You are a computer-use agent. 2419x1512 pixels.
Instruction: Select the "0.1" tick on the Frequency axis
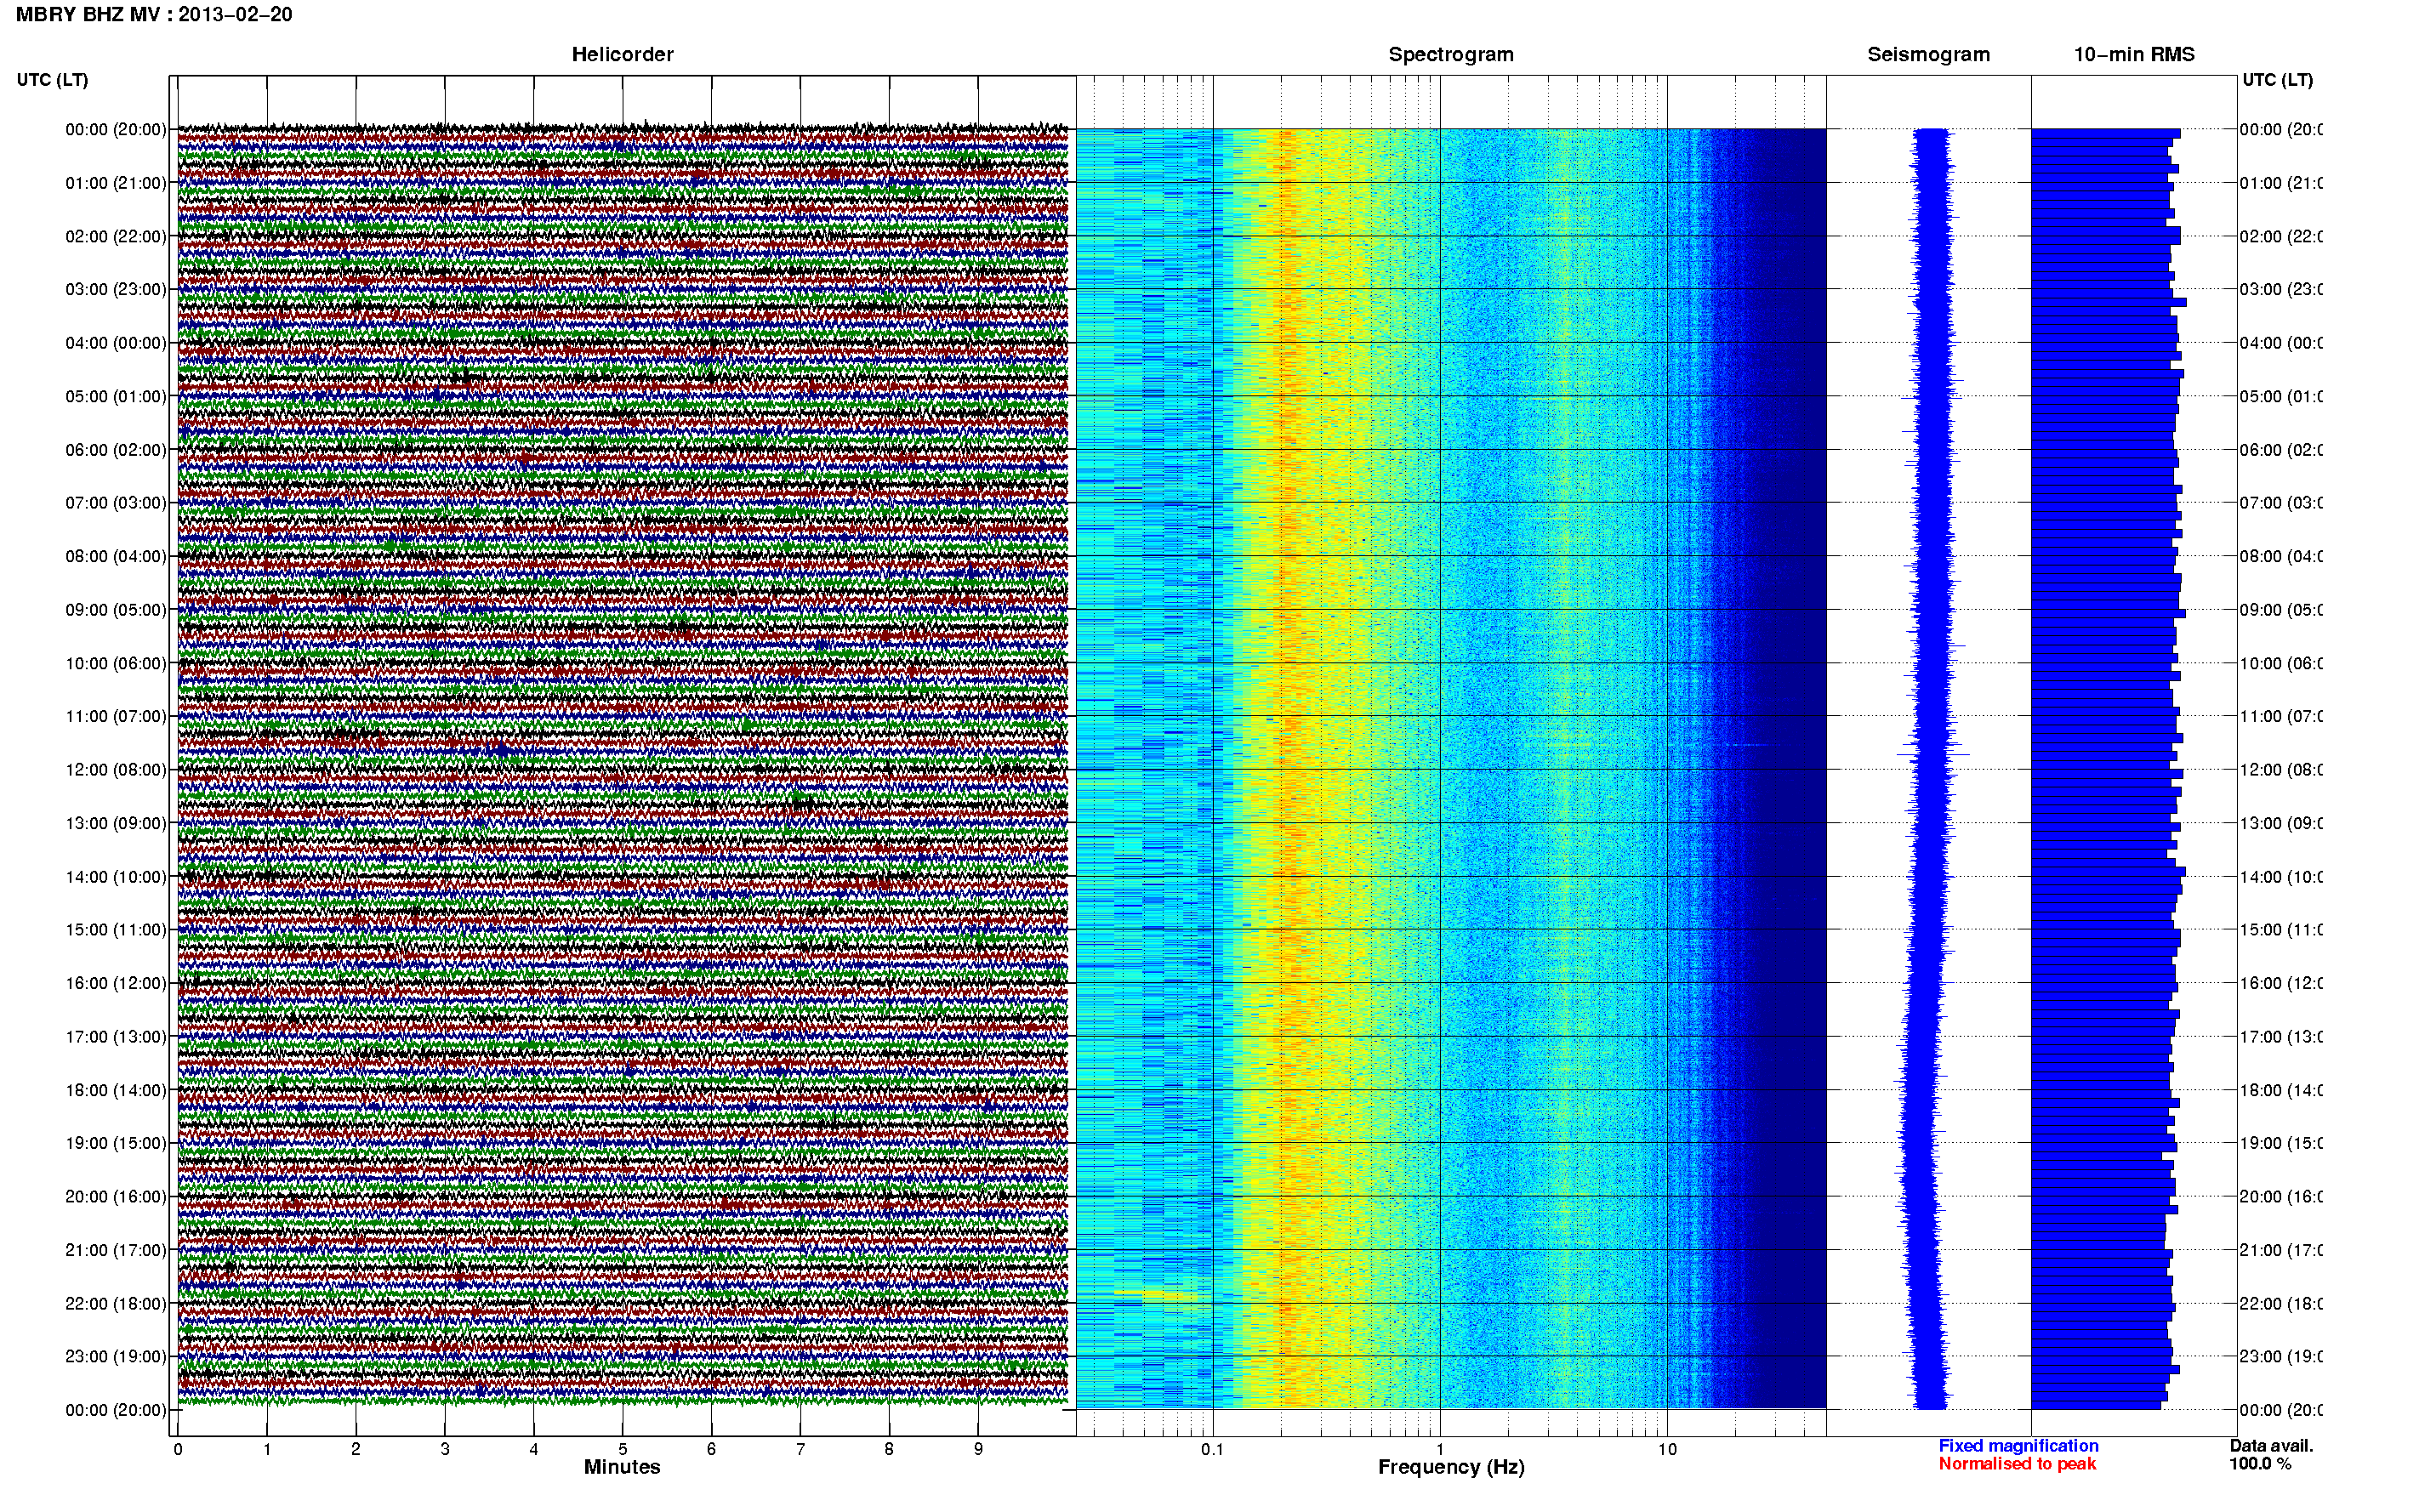click(x=1212, y=1449)
